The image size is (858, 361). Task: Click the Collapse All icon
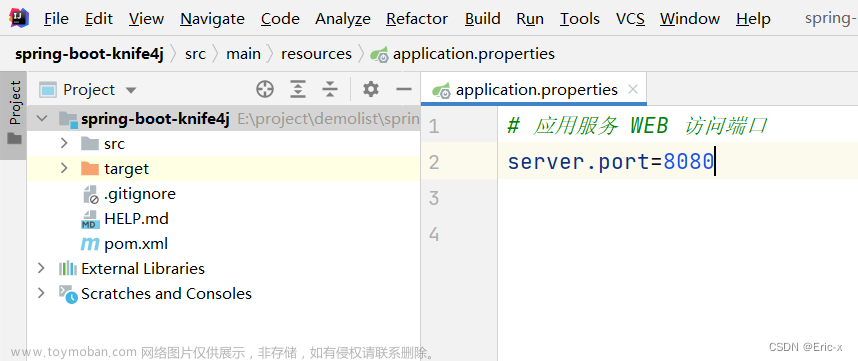click(x=330, y=89)
